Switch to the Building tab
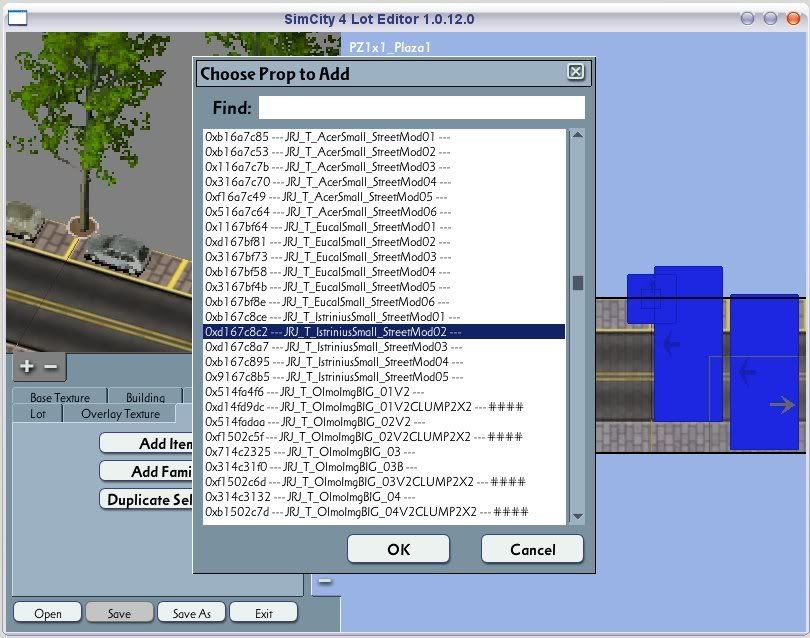The width and height of the screenshot is (810, 638). point(146,397)
